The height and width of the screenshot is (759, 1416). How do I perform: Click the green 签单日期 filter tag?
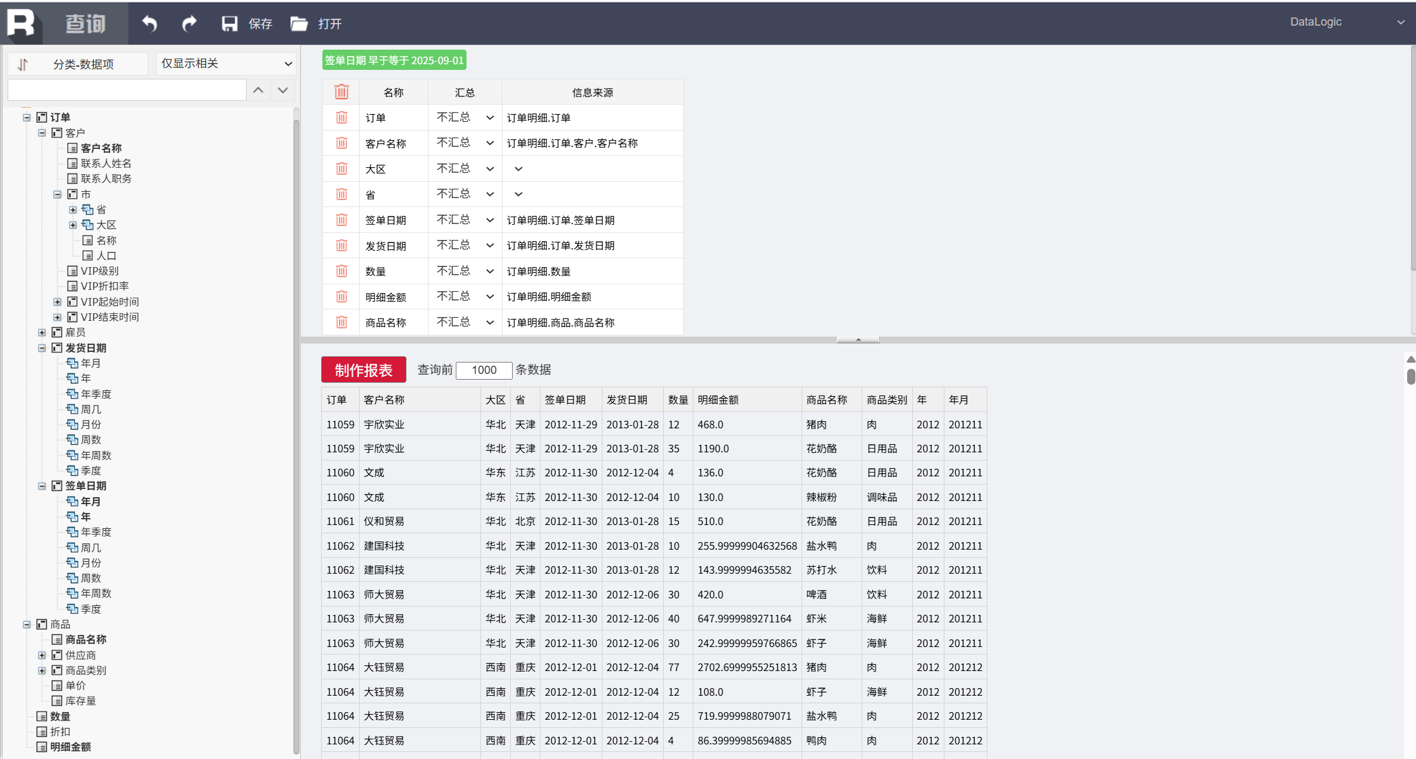coord(394,60)
